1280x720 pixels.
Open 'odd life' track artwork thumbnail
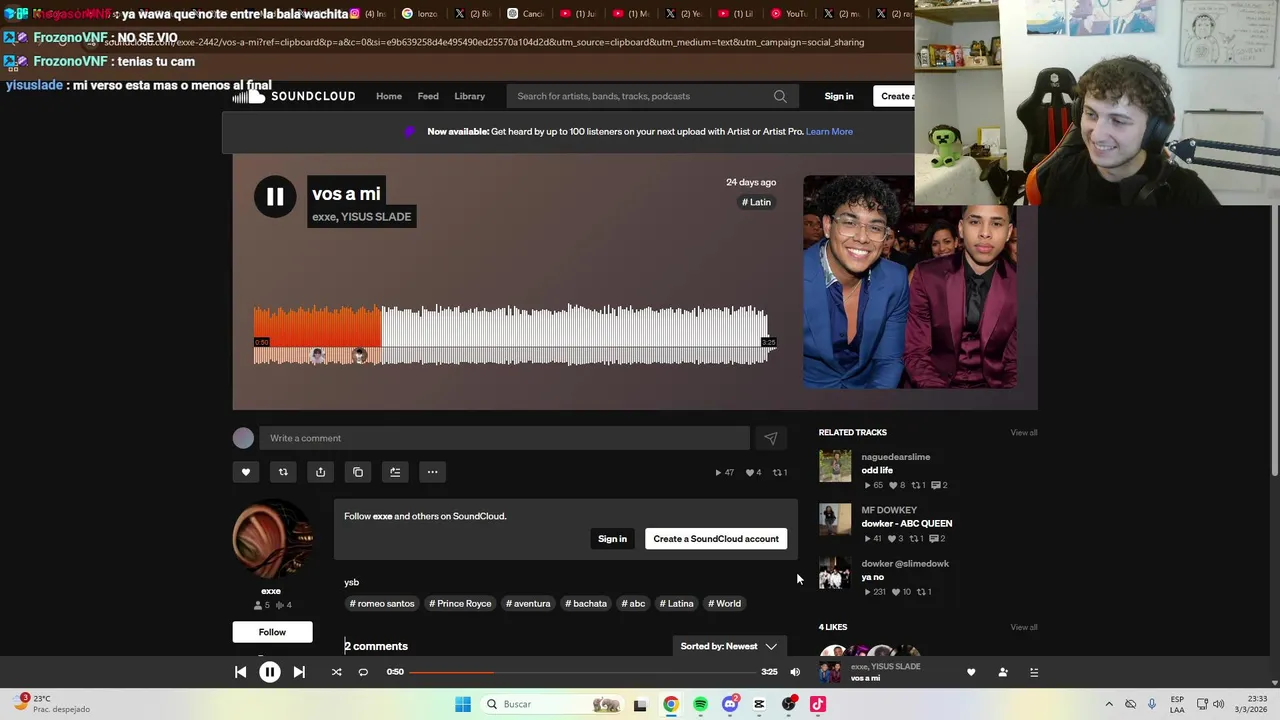click(x=835, y=466)
